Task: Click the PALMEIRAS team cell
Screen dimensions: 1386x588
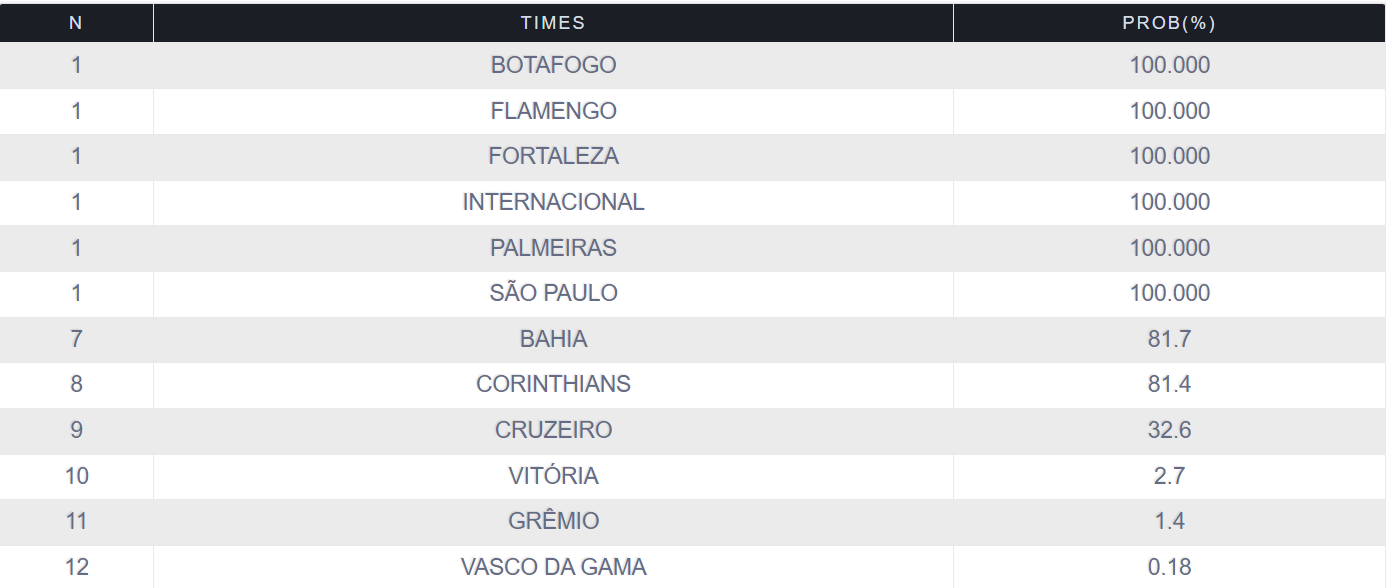Action: (x=553, y=248)
